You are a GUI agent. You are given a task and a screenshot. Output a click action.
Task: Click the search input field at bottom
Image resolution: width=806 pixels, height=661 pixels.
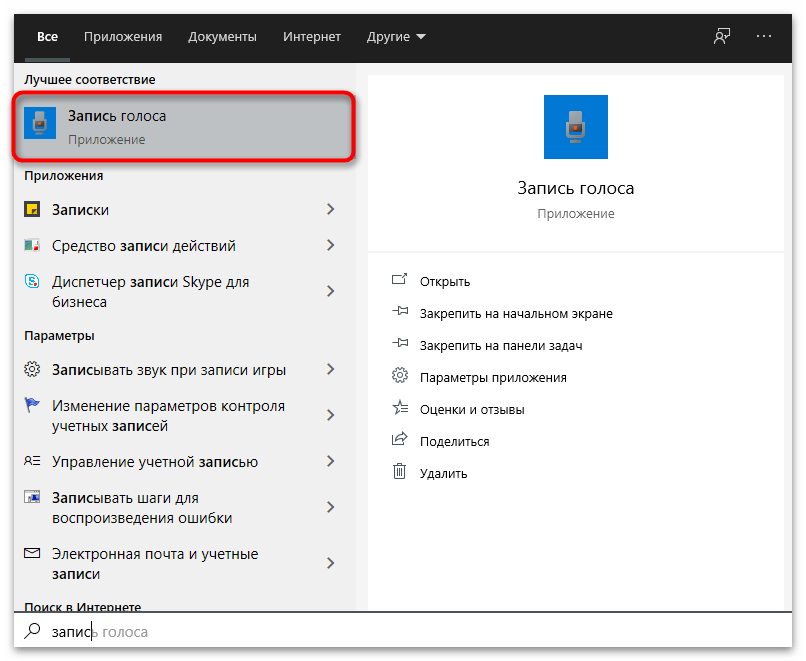400,632
